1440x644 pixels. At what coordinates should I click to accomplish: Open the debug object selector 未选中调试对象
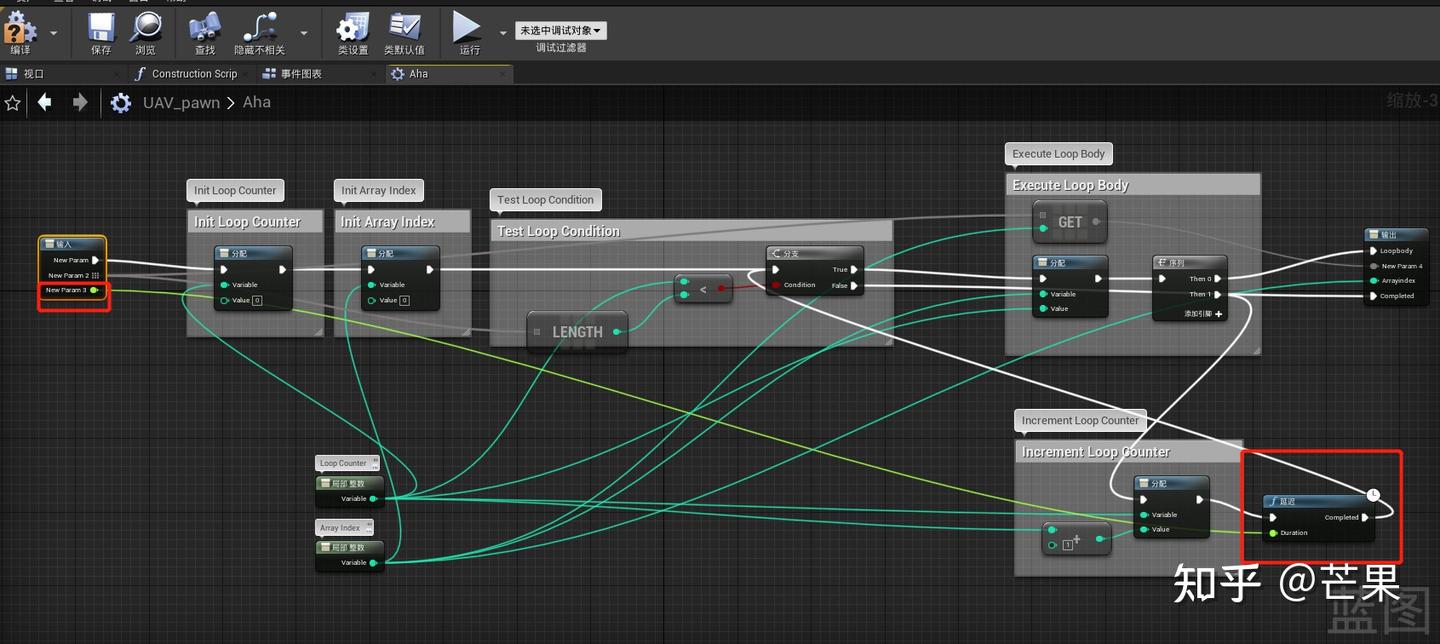[x=561, y=31]
